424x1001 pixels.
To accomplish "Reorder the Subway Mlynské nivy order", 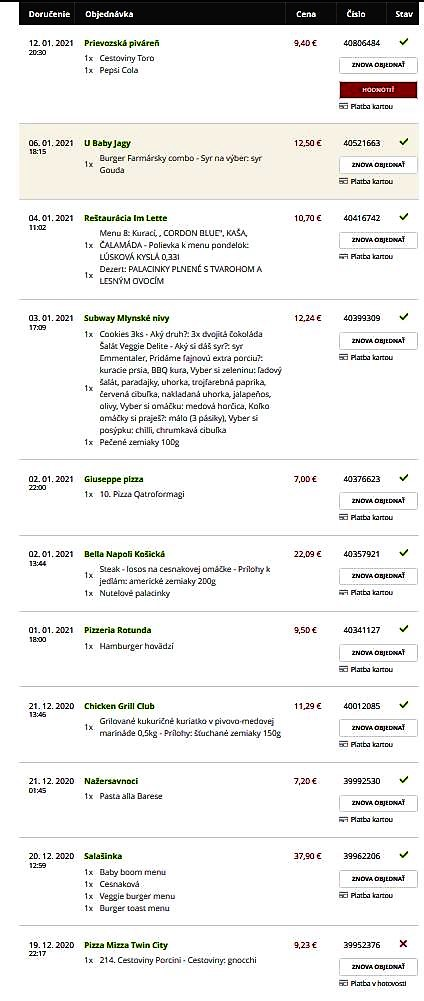I will point(378,340).
